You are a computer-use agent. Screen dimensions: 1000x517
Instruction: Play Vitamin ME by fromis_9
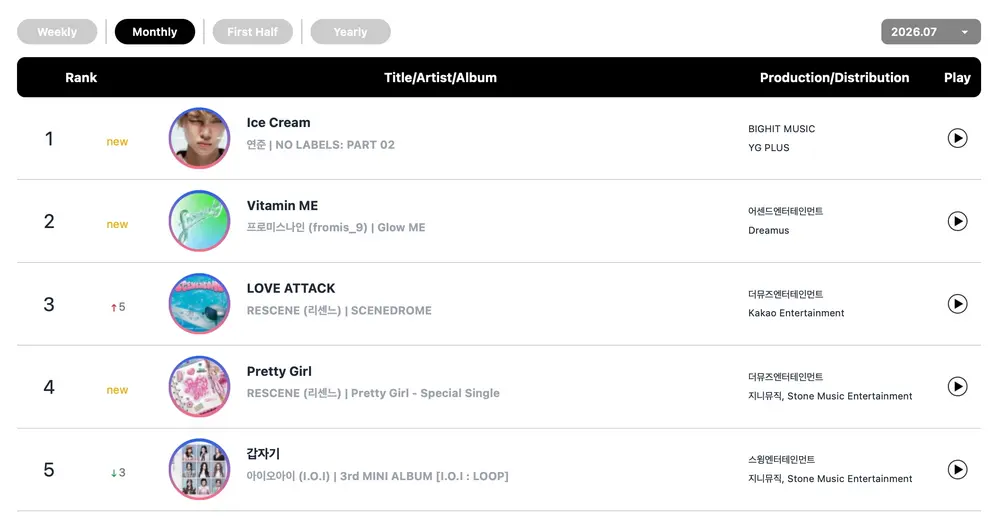click(957, 221)
